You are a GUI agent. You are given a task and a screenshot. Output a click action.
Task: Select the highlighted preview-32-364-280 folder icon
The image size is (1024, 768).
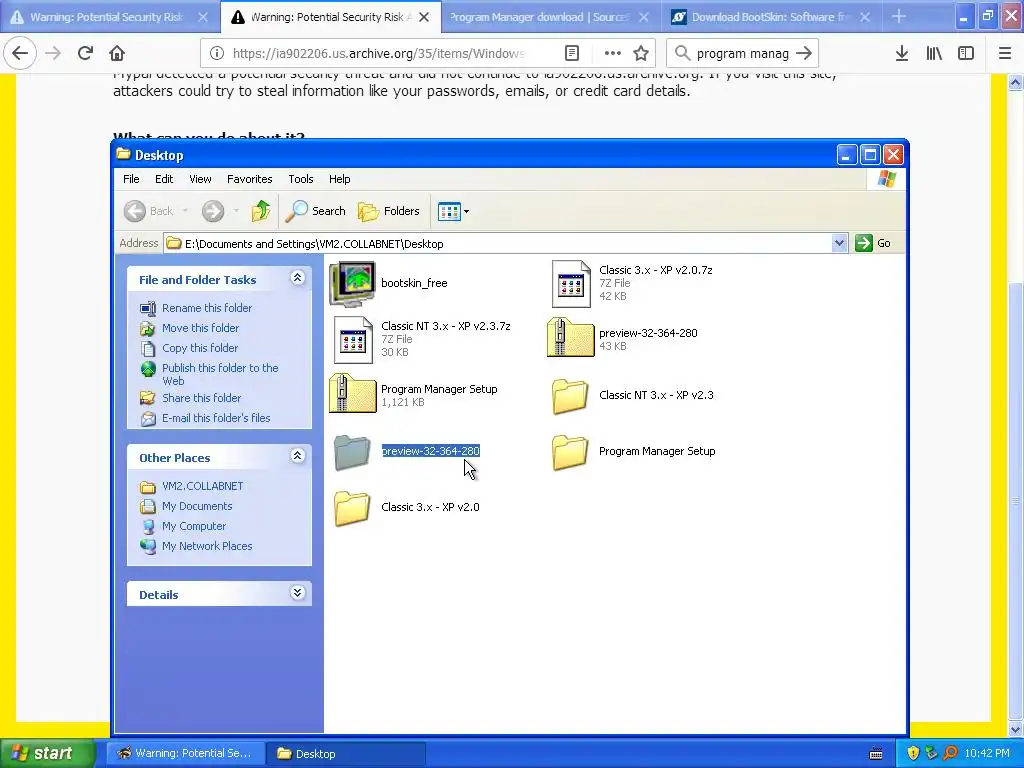click(x=352, y=452)
